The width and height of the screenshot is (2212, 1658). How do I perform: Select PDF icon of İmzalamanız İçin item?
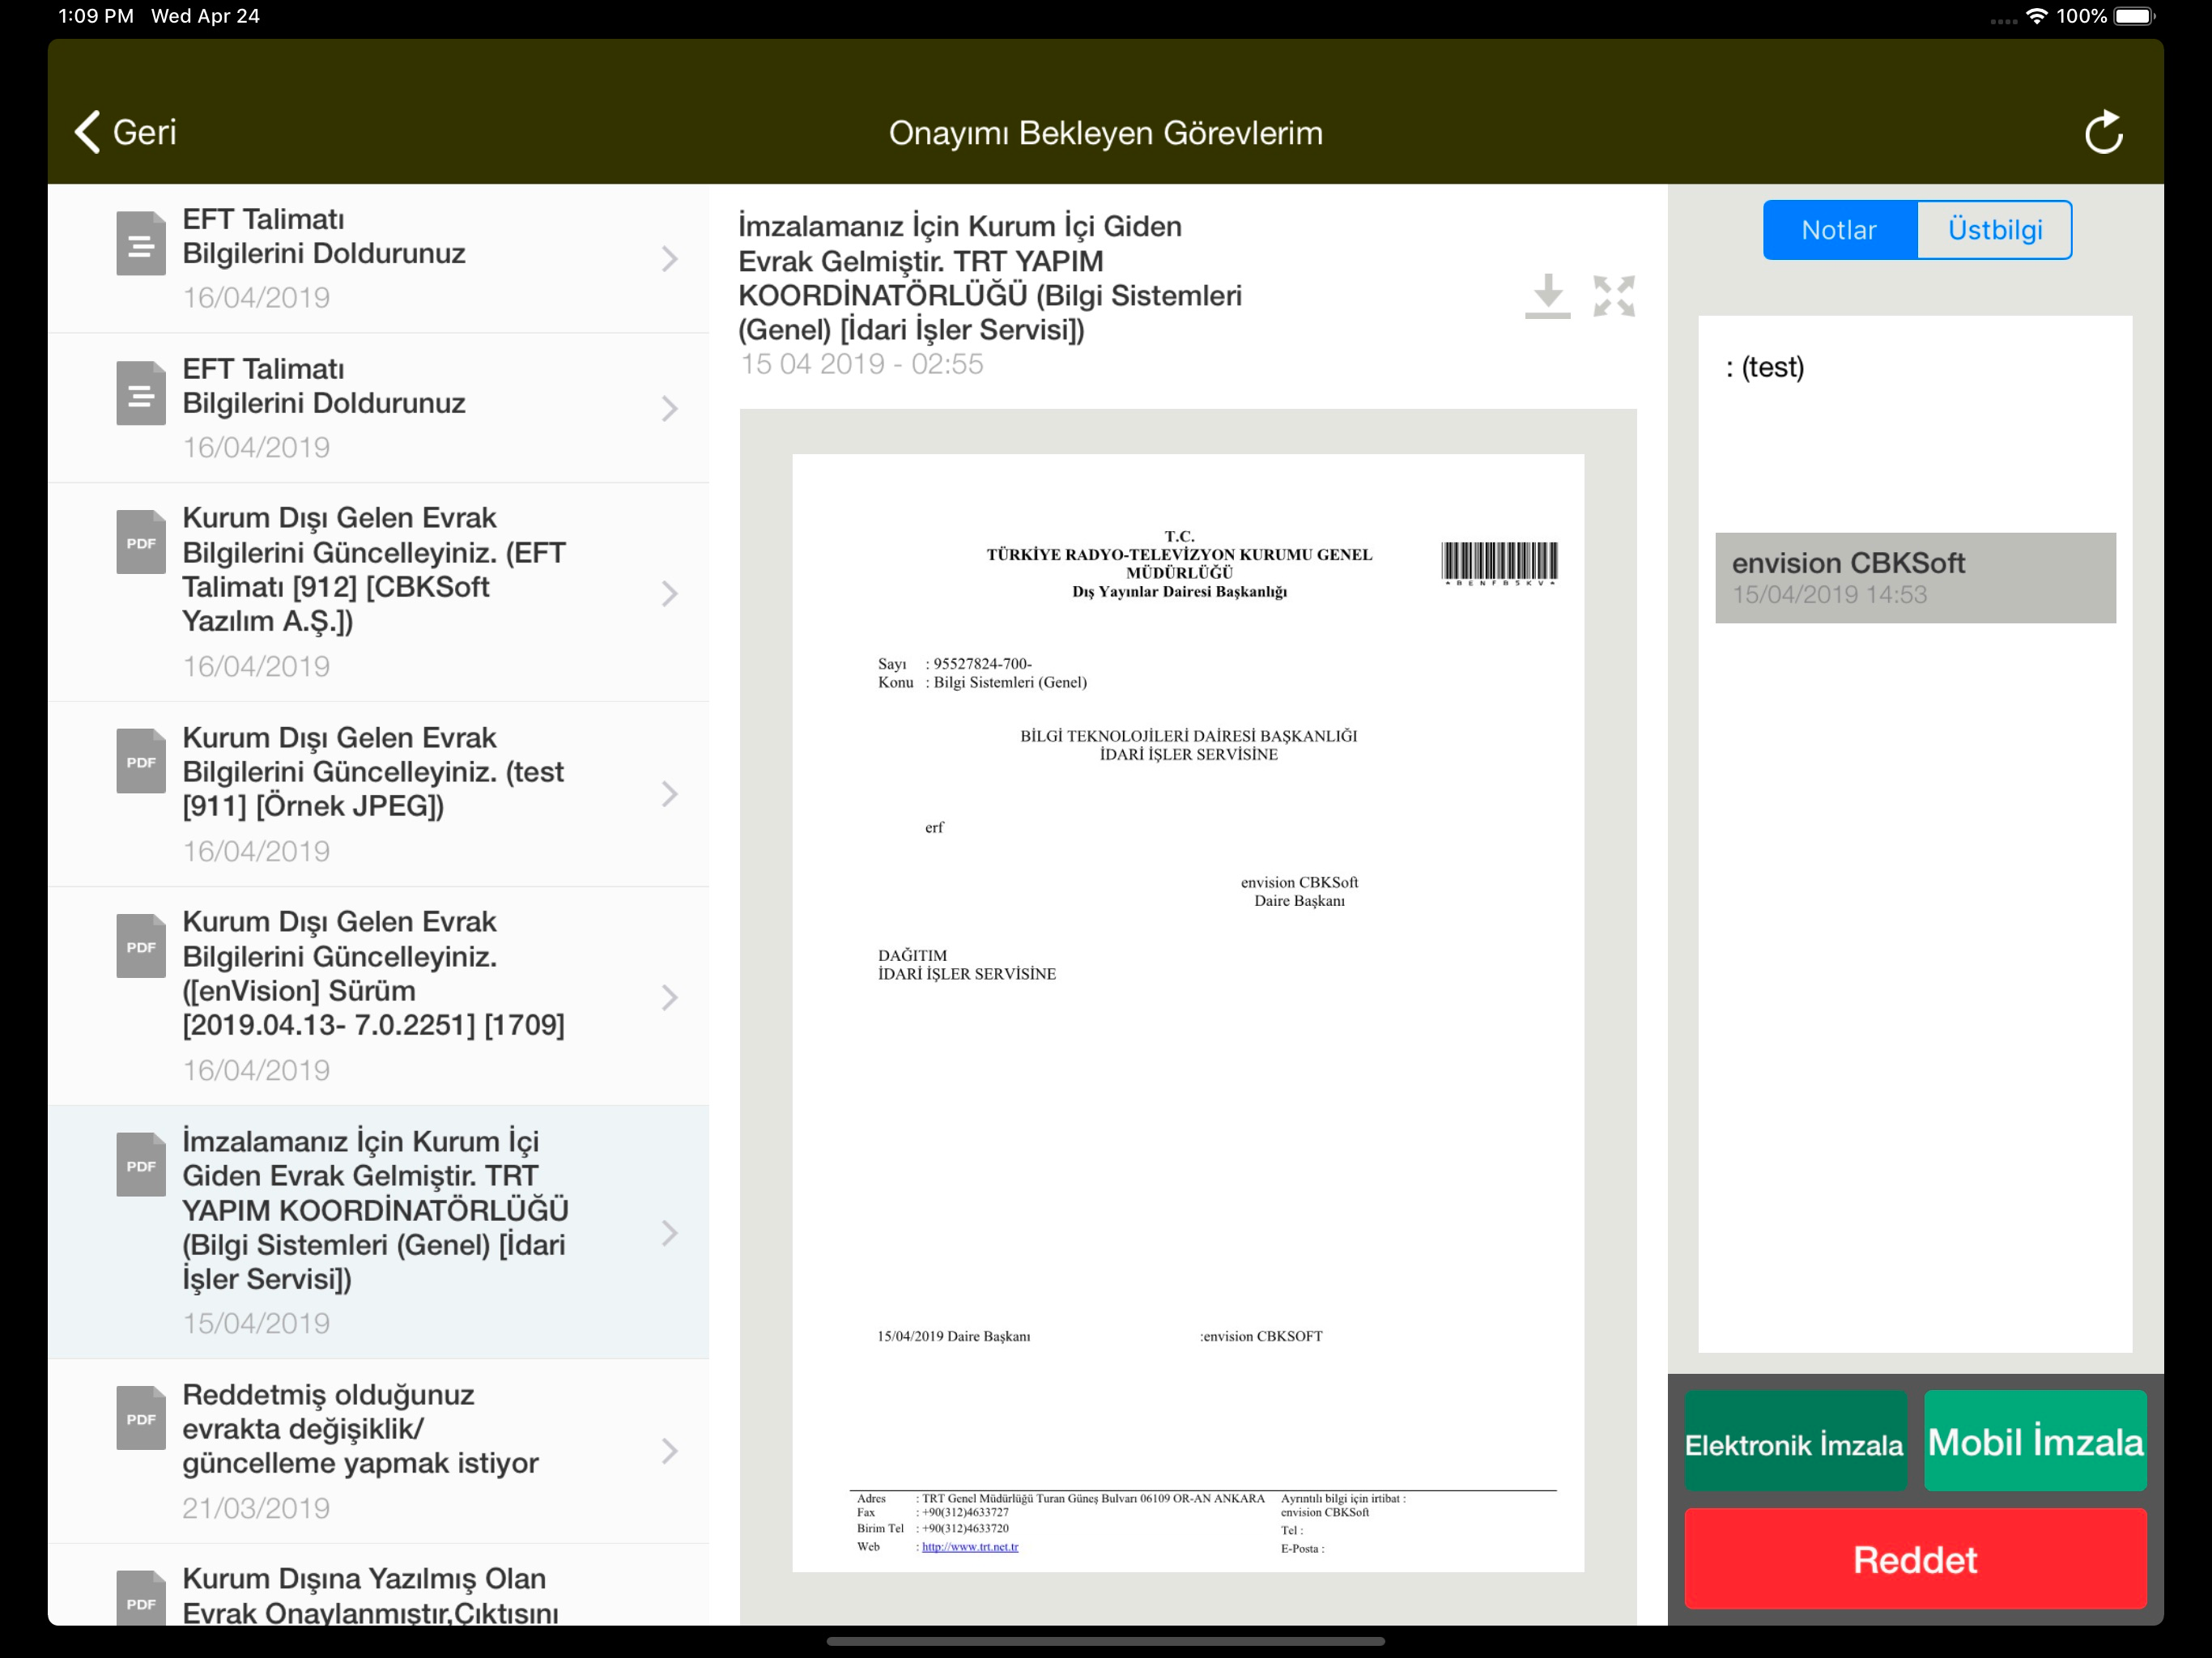141,1165
